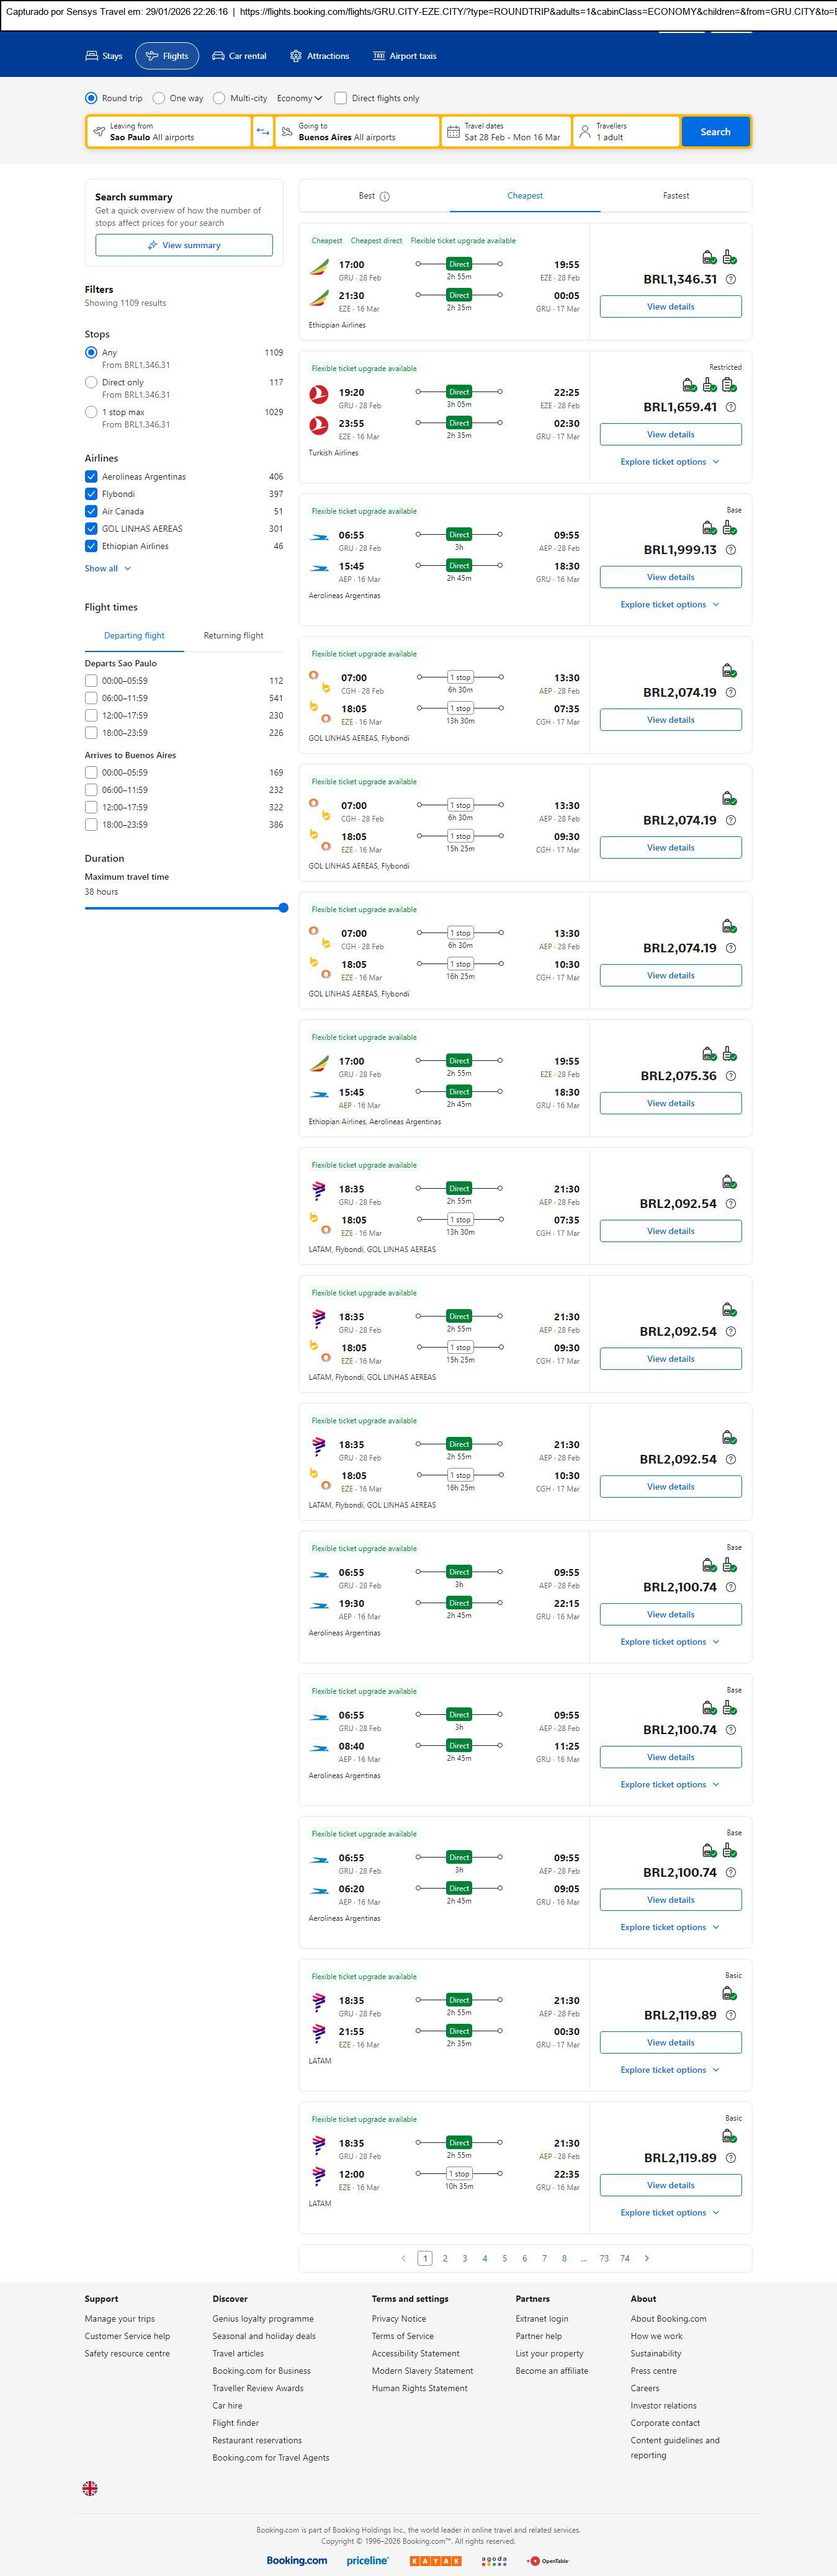Viewport: 837px width, 2576px height.
Task: Click the info icon next to Best tab
Action: click(385, 197)
